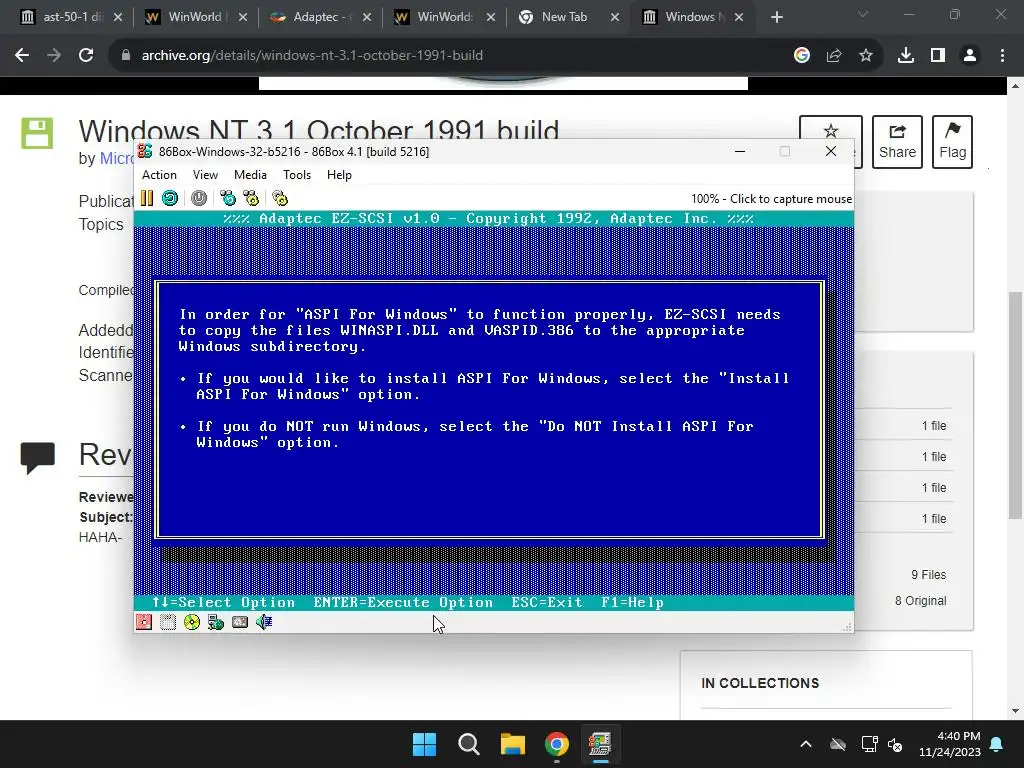This screenshot has width=1024, height=768.
Task: Click the sound speaker status icon
Action: [264, 622]
